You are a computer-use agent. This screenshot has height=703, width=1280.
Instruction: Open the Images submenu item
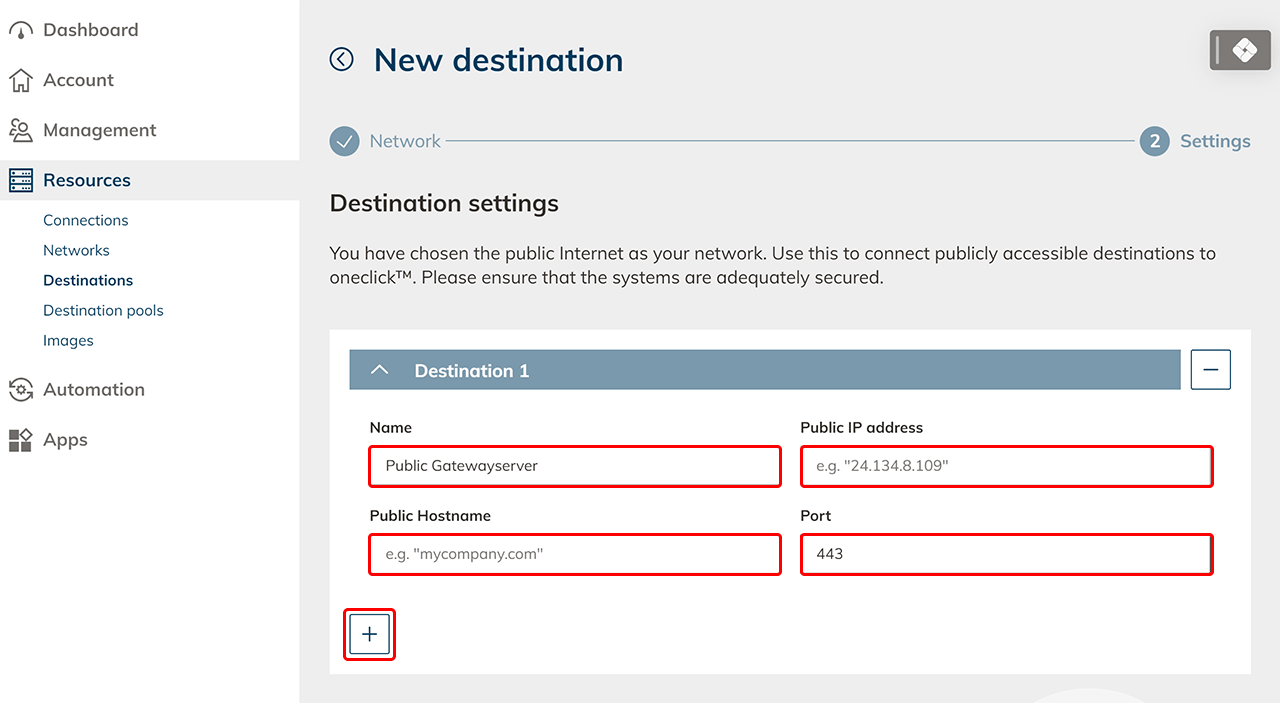pos(68,340)
